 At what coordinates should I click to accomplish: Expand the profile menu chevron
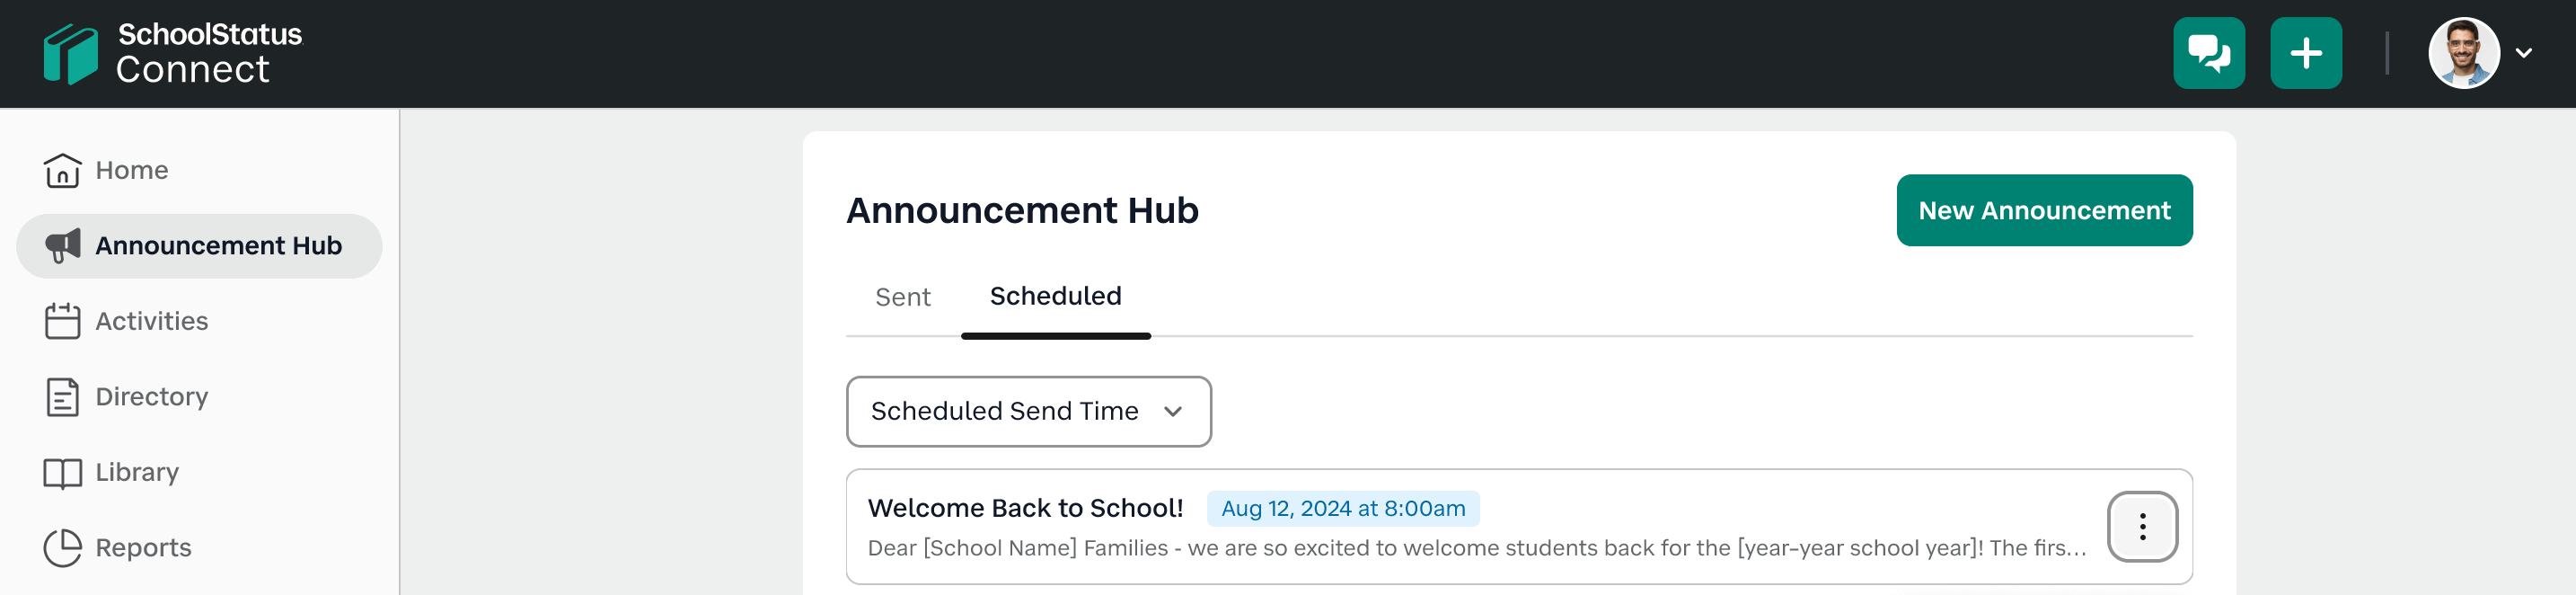coord(2524,53)
